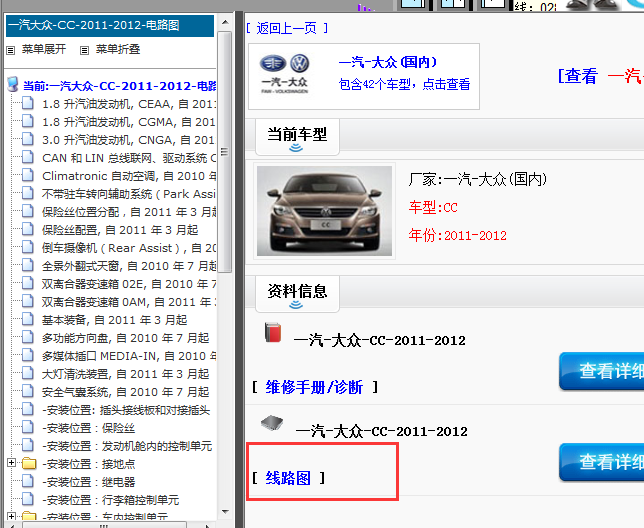Open 菜单折叠 menu option
This screenshot has height=528, width=644.
tap(118, 49)
